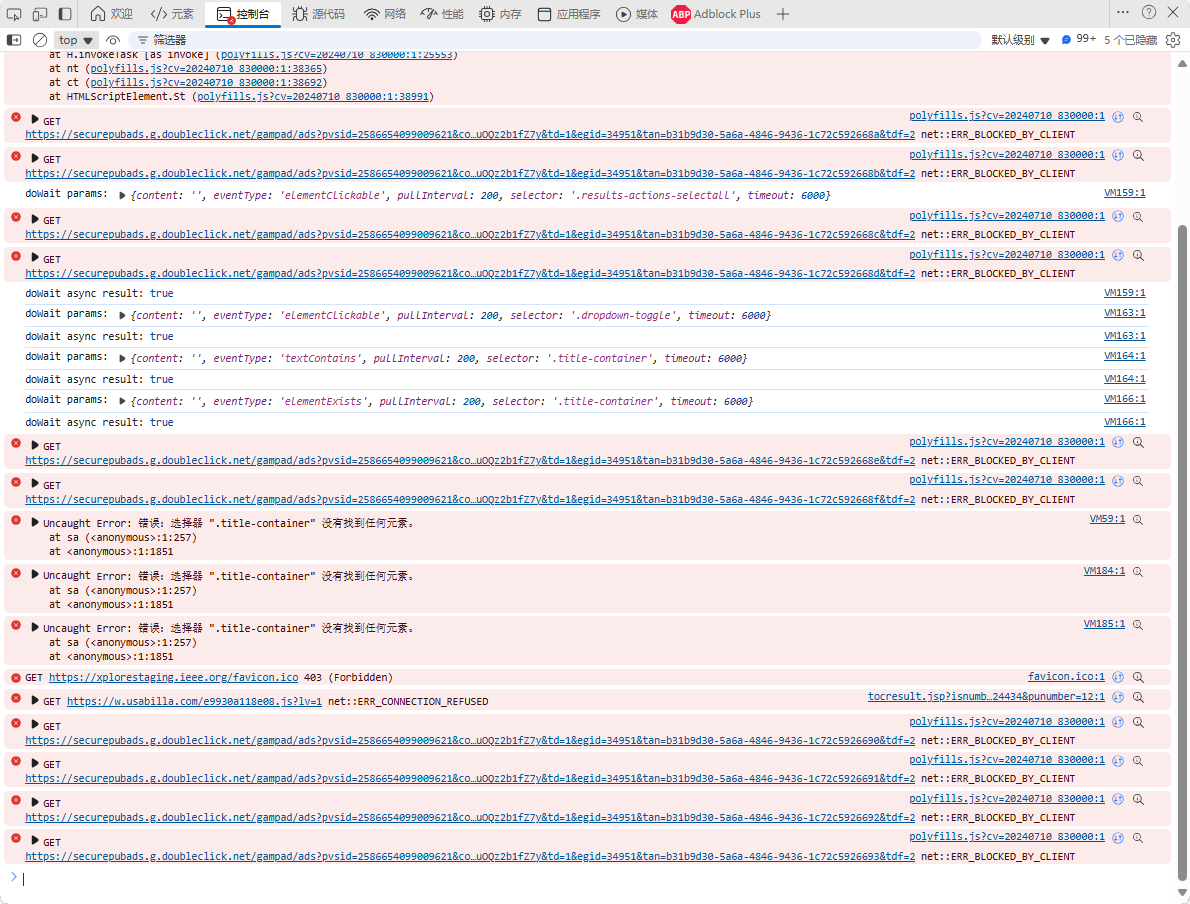1190x904 pixels.
Task: Add more tools with the plus icon
Action: click(782, 14)
